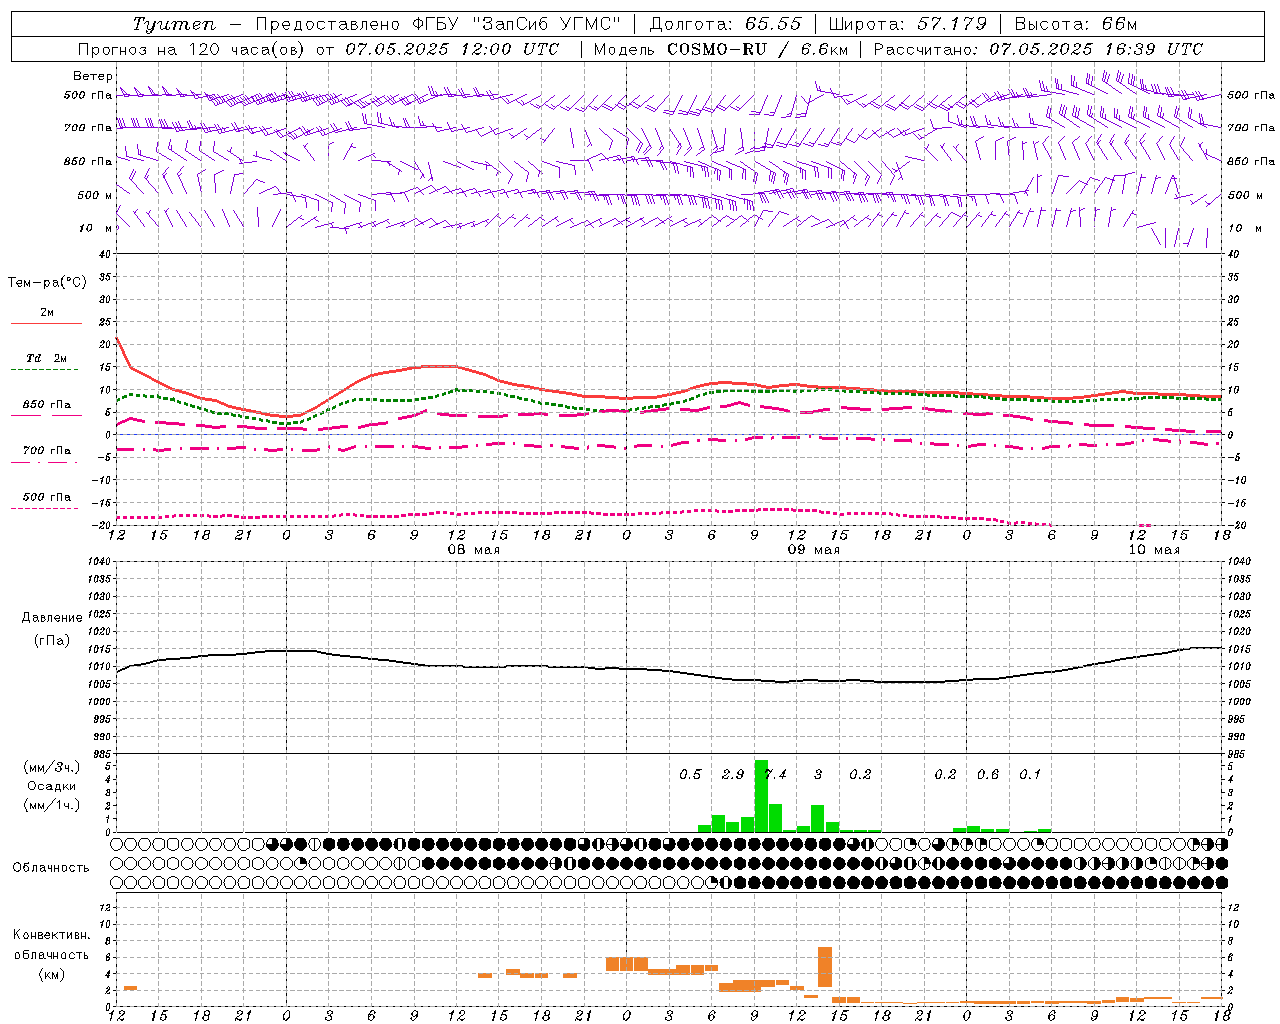Select the ФГБУ "ЗапСиб УГМС" provider text
The width and height of the screenshot is (1280, 1024).
[517, 24]
